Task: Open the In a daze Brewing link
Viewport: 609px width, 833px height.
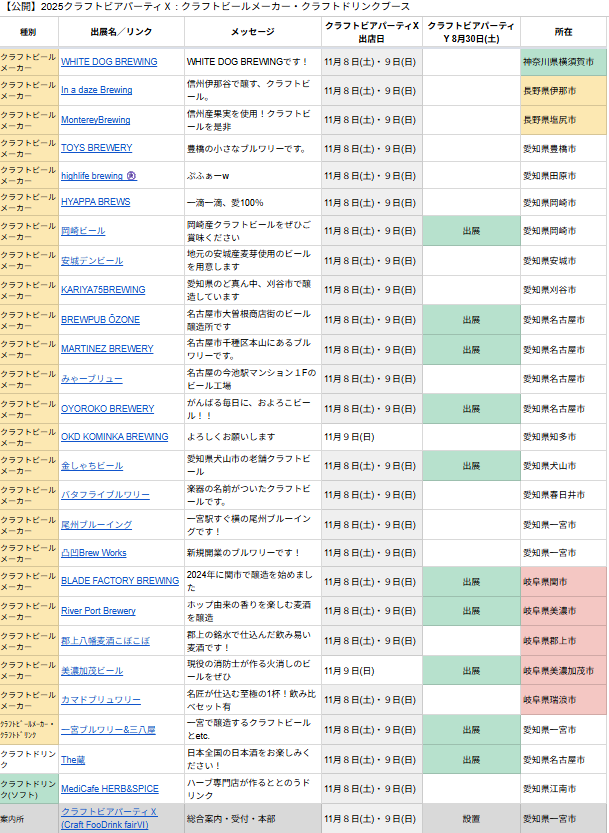Action: (x=97, y=90)
